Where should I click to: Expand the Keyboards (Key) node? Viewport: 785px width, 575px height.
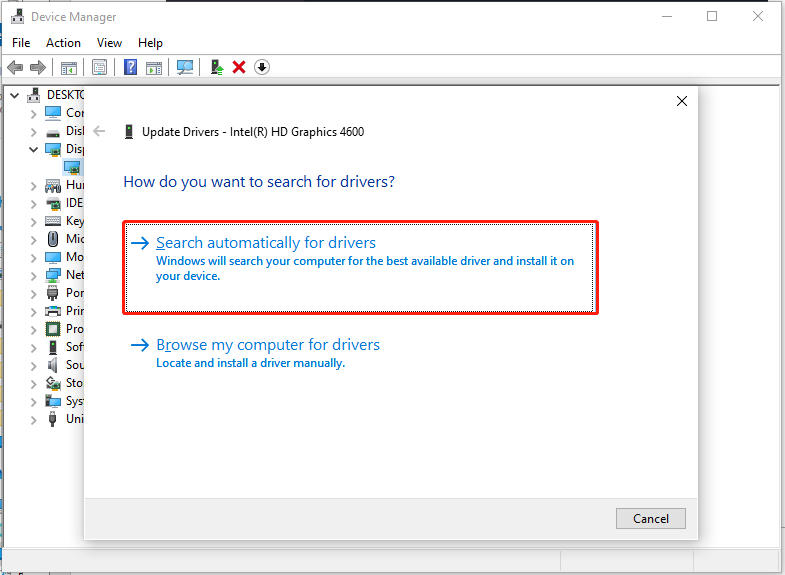[x=33, y=222]
